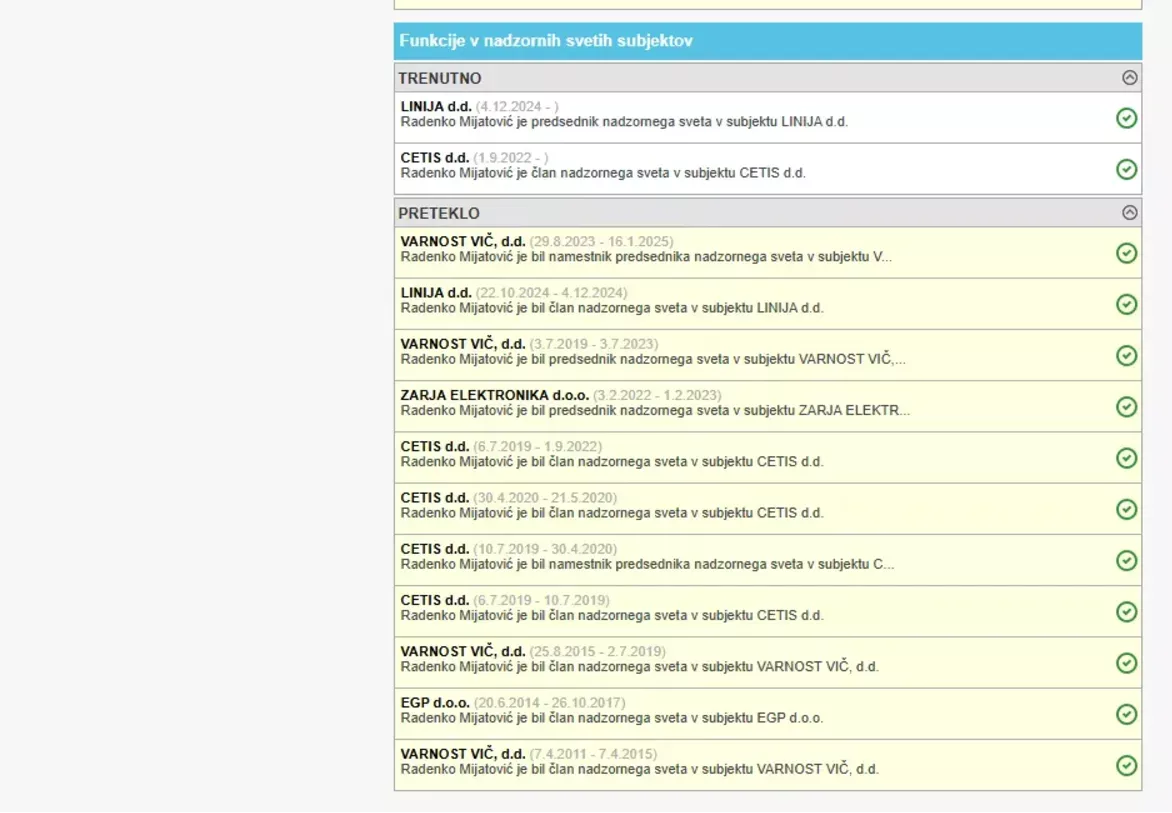Click checkmark icon for CETIS 30.4.2020 entry
The height and width of the screenshot is (813, 1172).
point(1126,509)
